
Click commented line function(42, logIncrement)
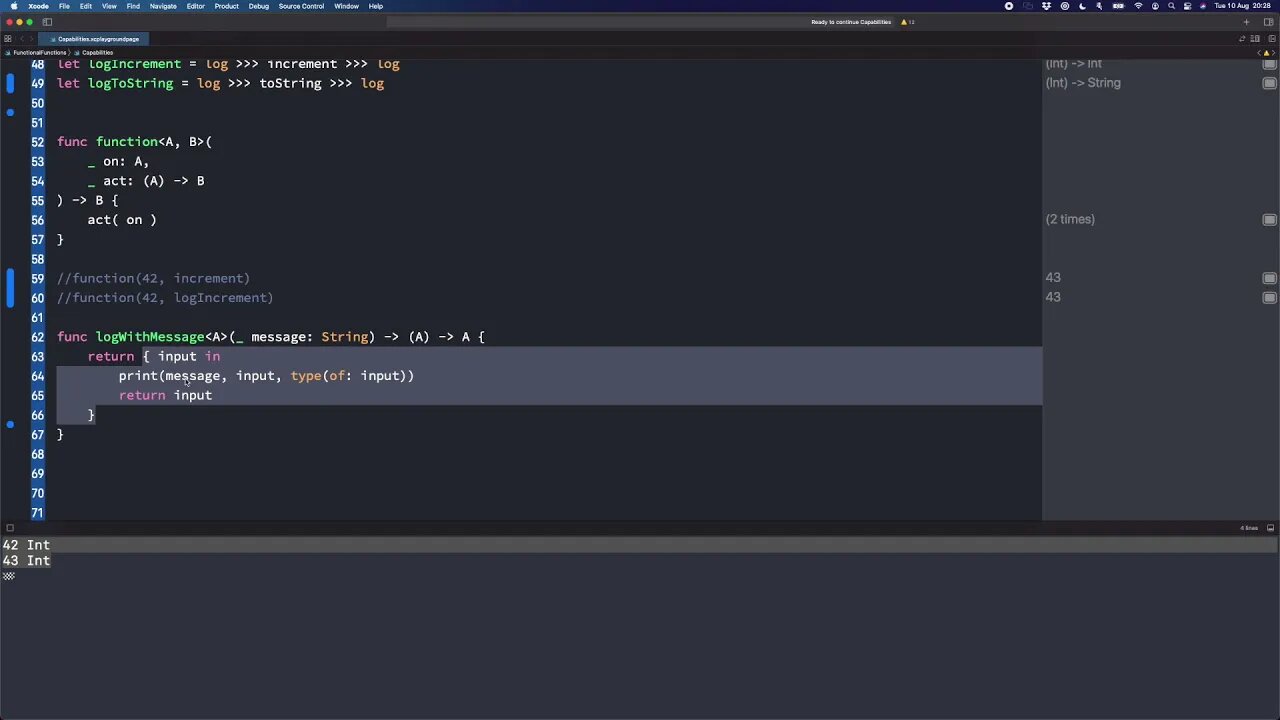tap(165, 298)
